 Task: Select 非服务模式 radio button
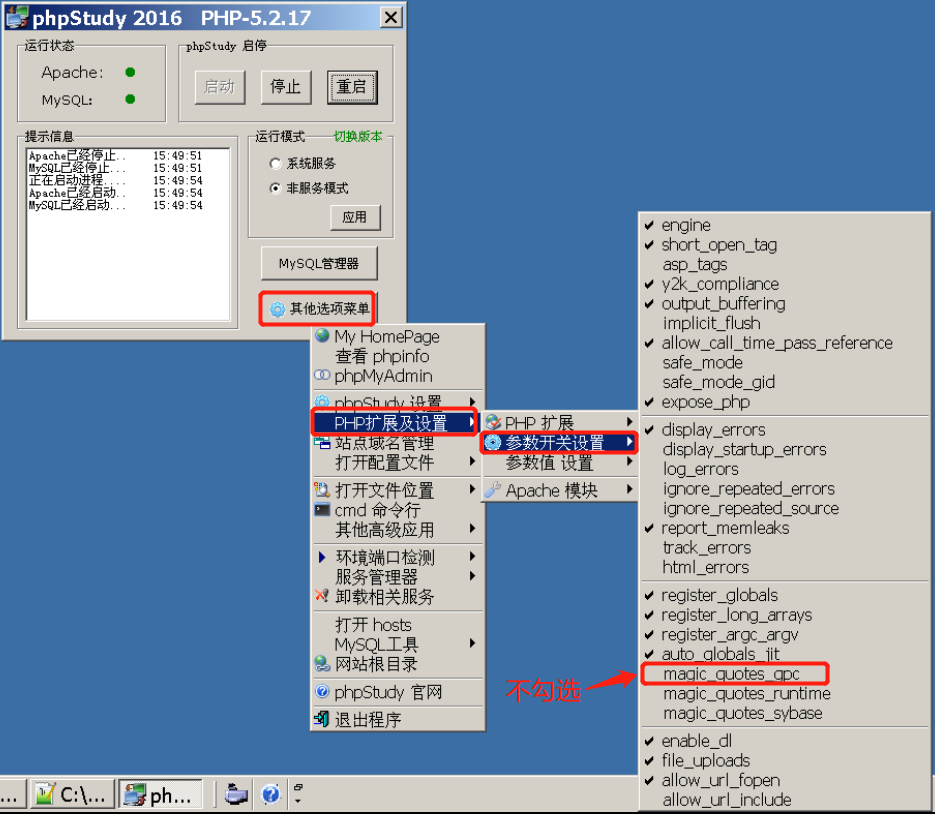[x=275, y=188]
